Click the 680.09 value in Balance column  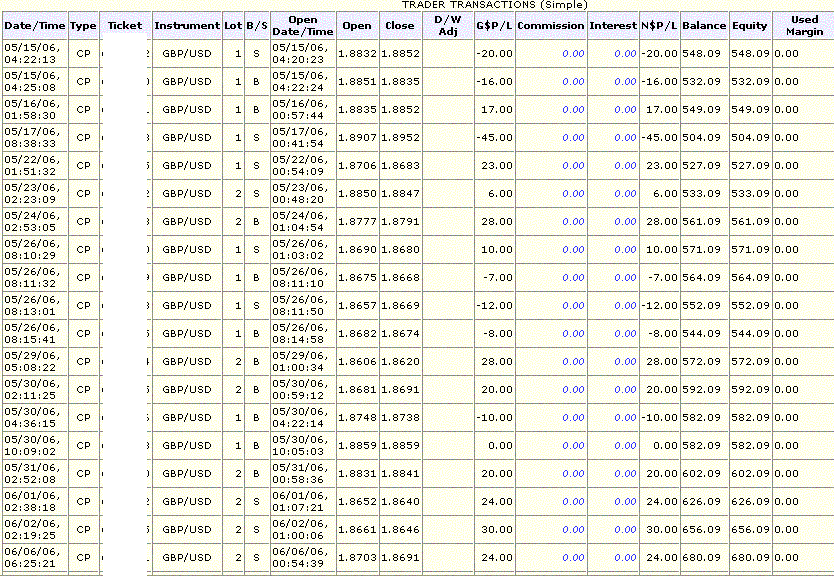coord(704,557)
